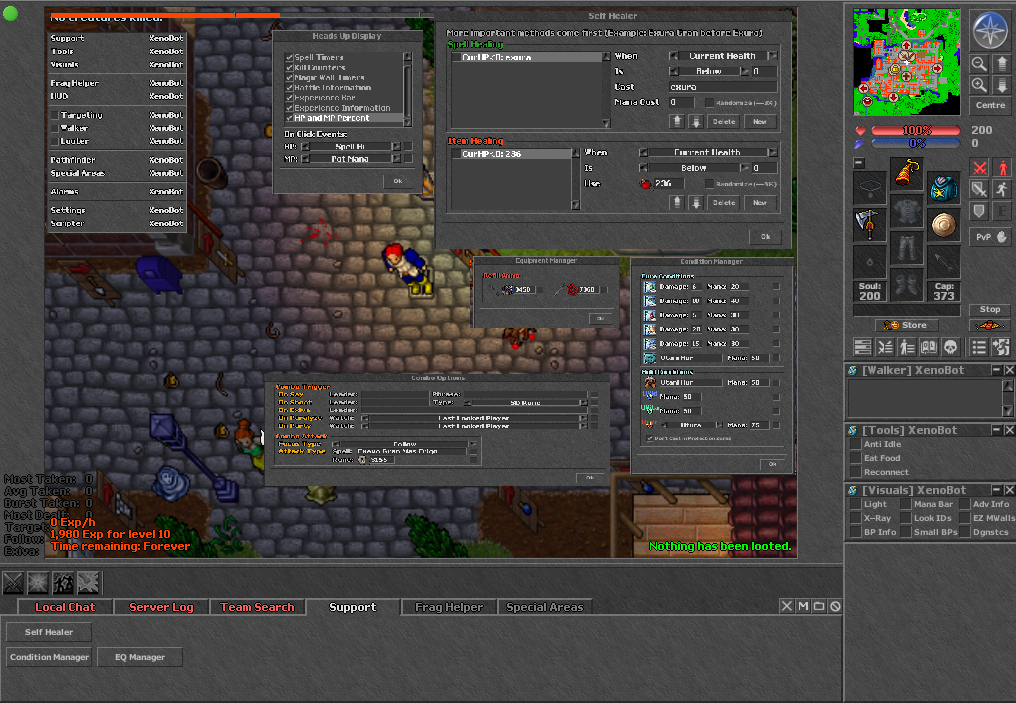Zoom in the minimap
Screen dimensions: 1016x703
[978, 85]
